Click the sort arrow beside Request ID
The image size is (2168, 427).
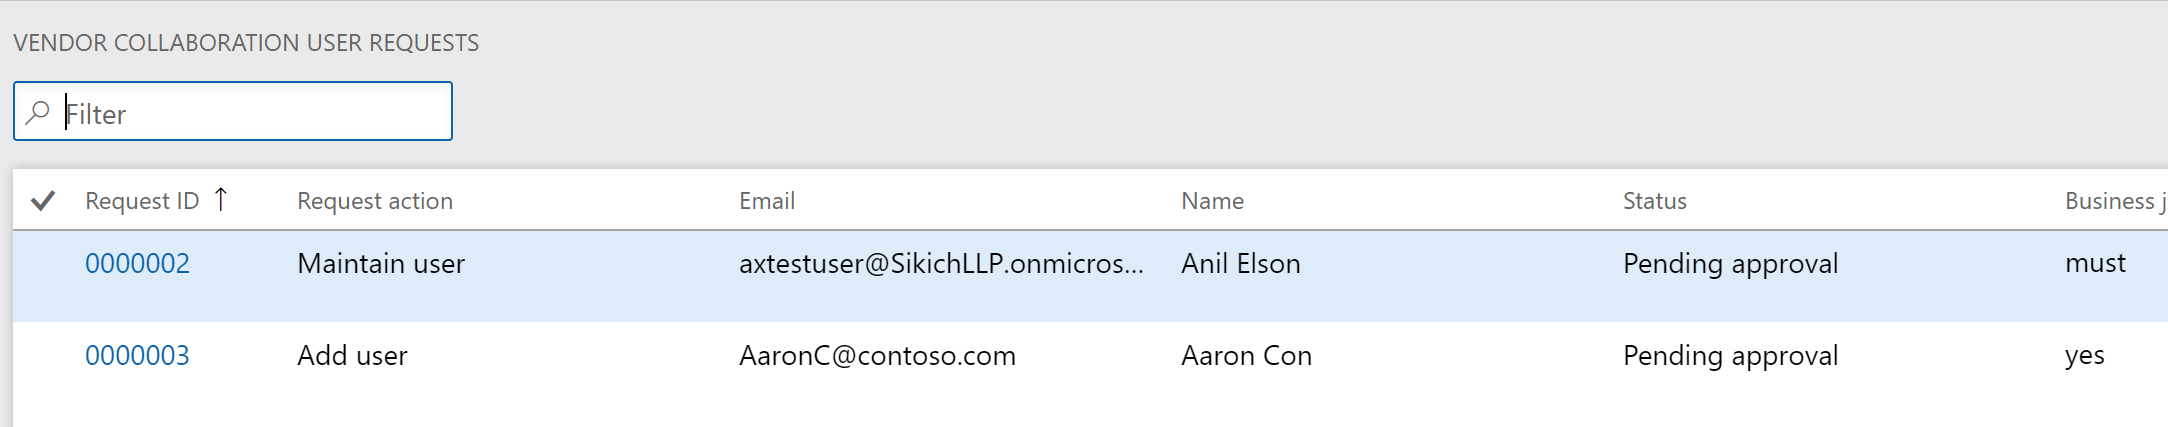pyautogui.click(x=221, y=200)
